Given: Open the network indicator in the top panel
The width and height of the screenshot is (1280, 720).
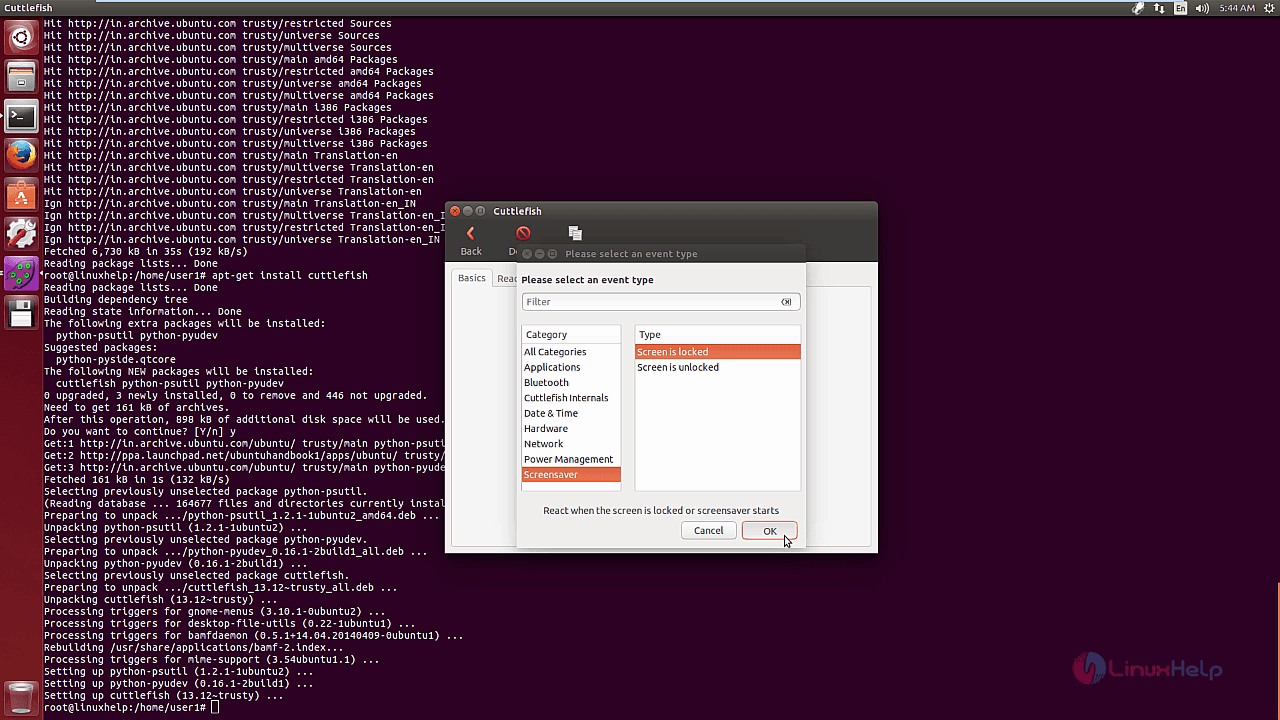Looking at the screenshot, I should click(1160, 8).
